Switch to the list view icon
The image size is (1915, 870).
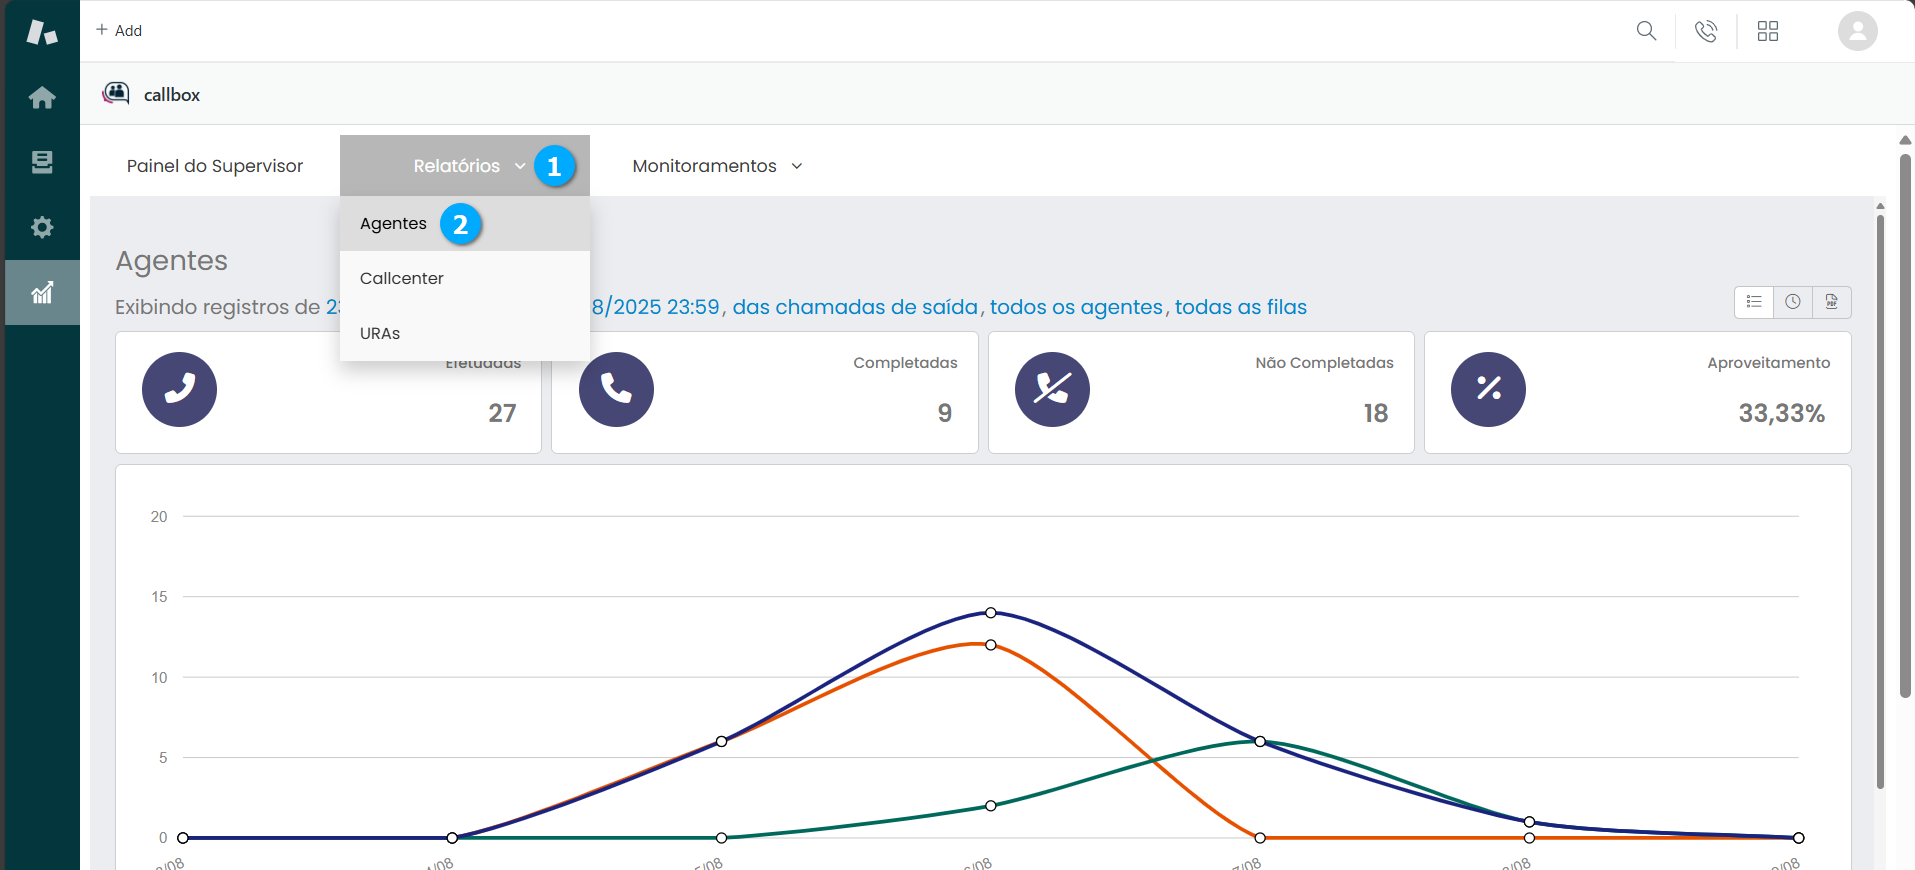(x=1754, y=302)
